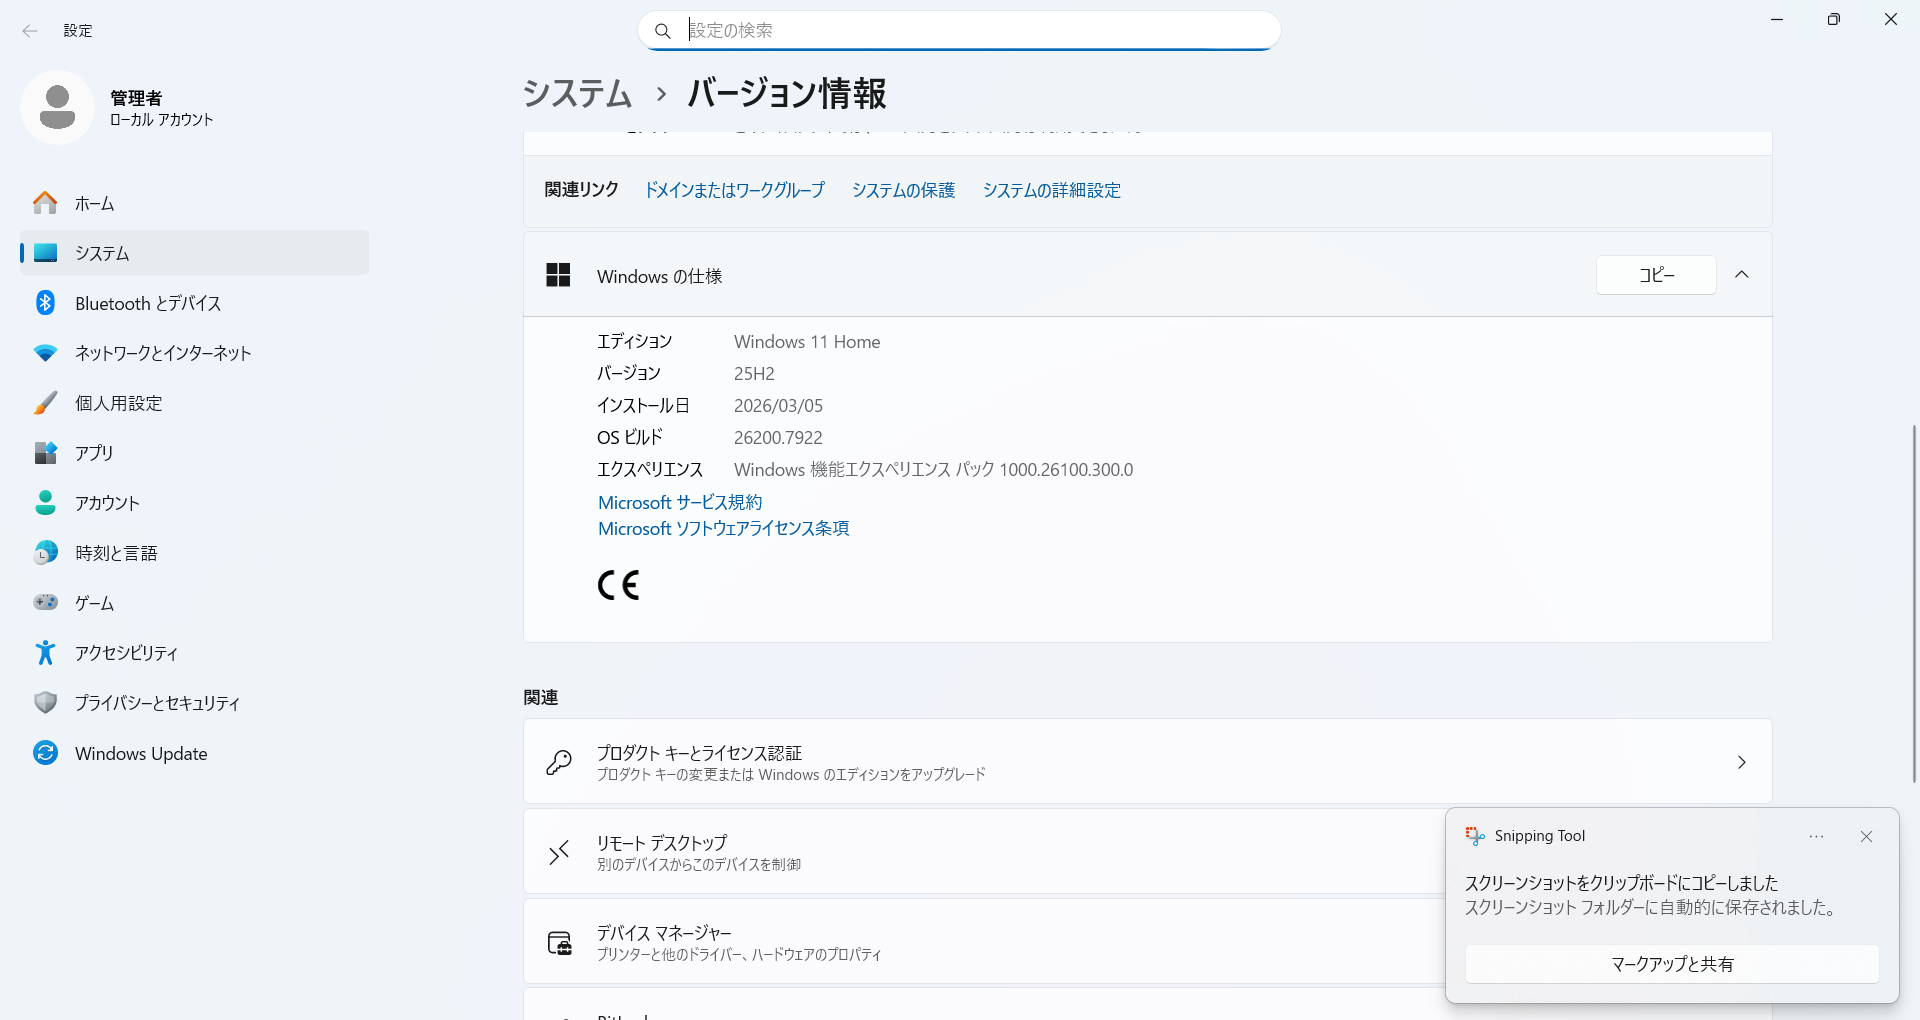This screenshot has width=1920, height=1020.
Task: Open 個人用設定 paintbrush icon
Action: [x=45, y=403]
